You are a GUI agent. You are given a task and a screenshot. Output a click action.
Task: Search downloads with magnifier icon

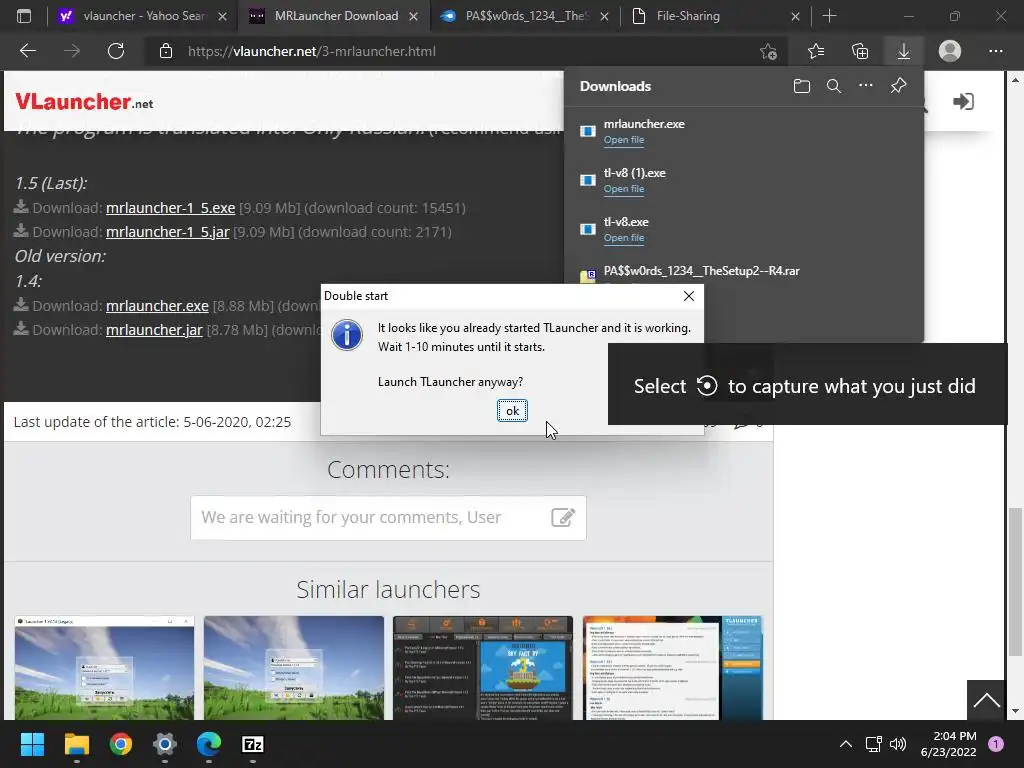click(833, 86)
